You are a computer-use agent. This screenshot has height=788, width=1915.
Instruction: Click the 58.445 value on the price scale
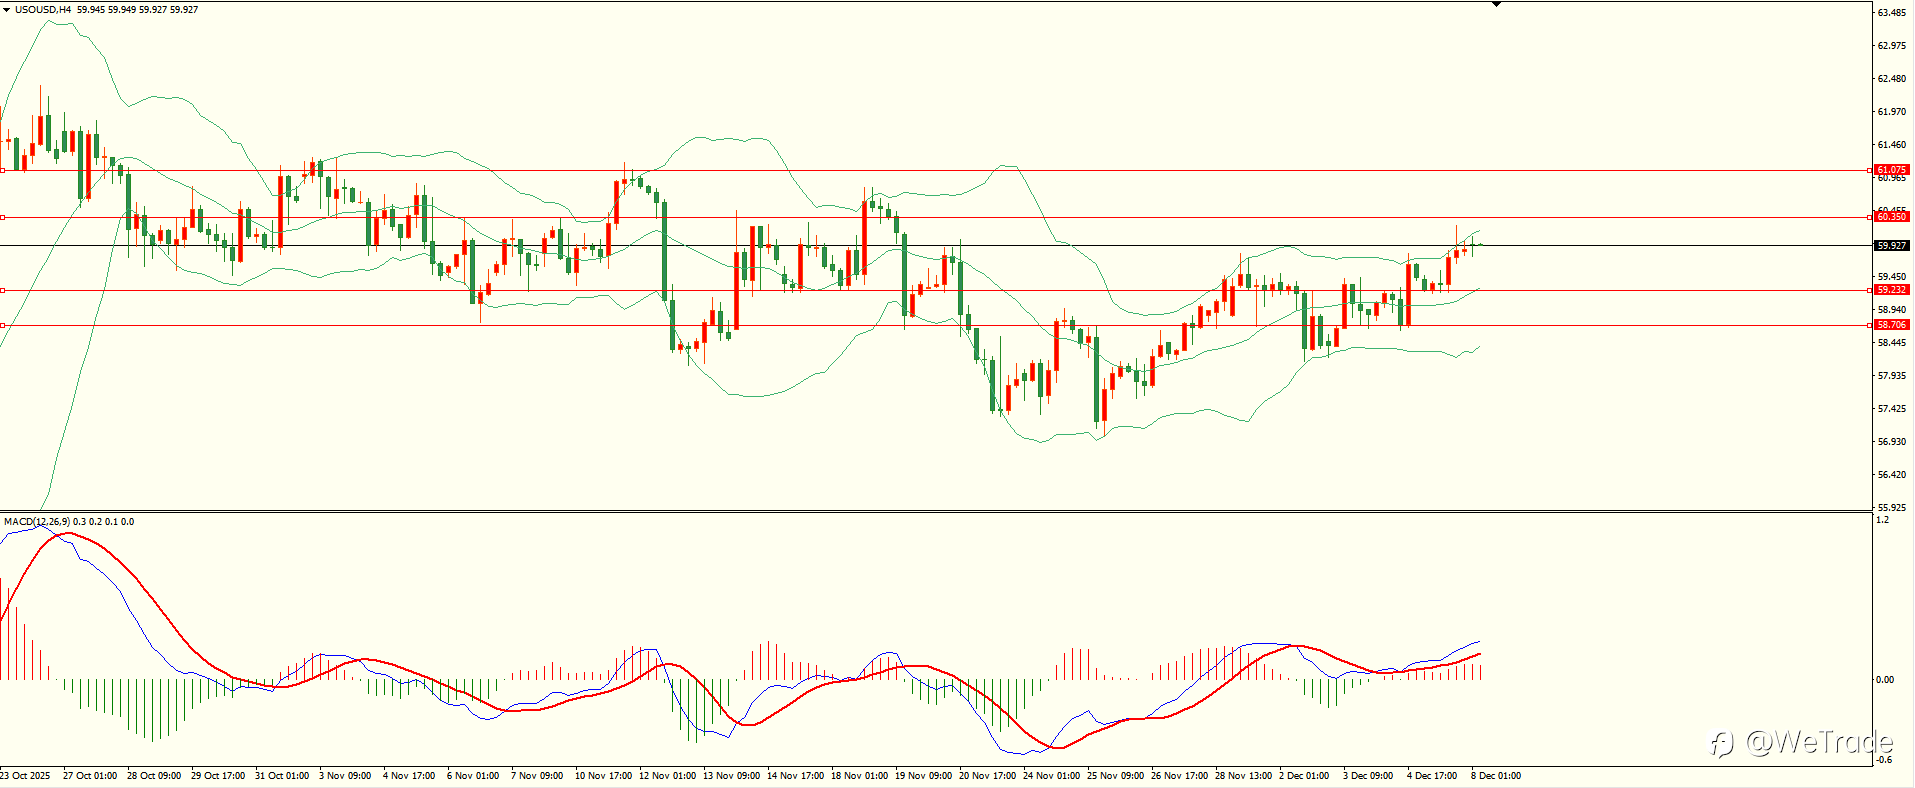(1892, 343)
